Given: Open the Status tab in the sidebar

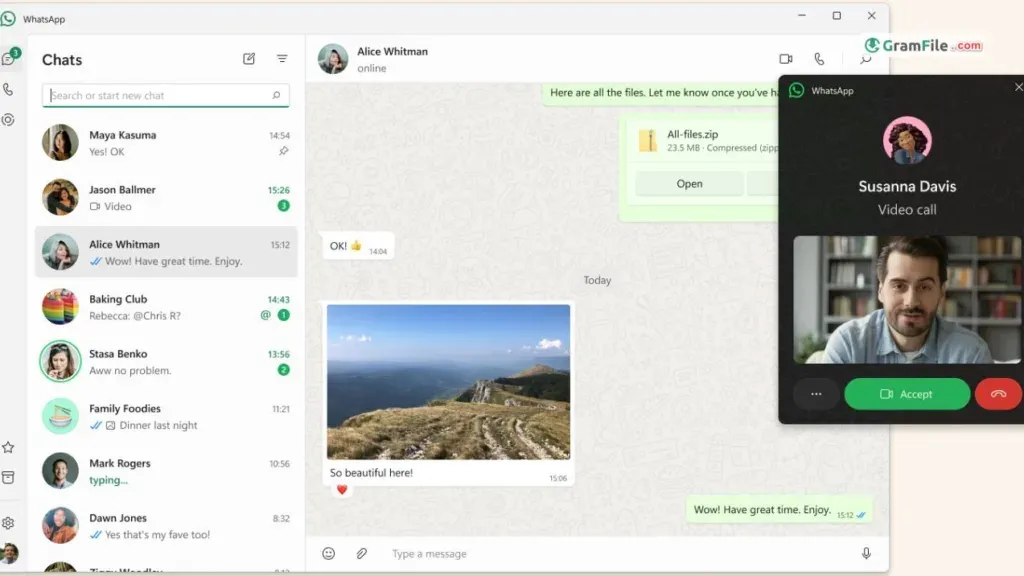Looking at the screenshot, I should coord(8,120).
